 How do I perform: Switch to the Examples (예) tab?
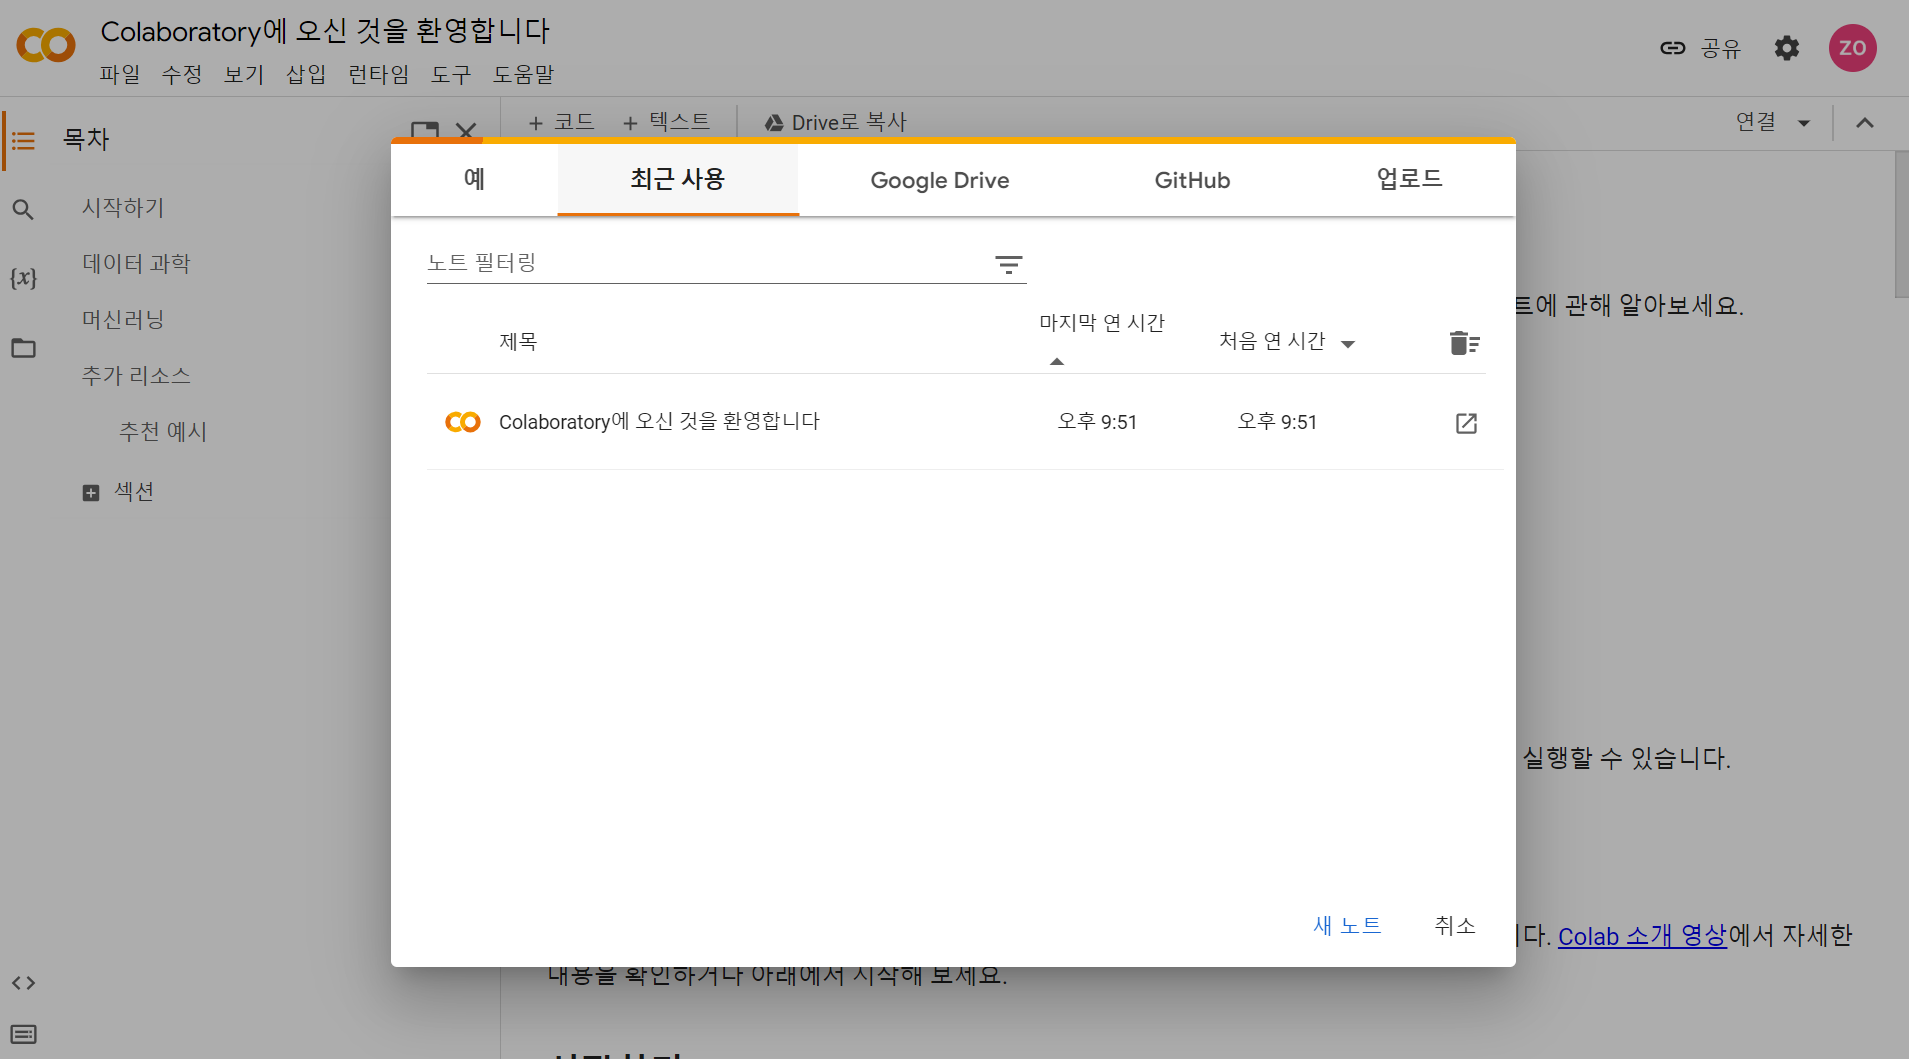[474, 180]
